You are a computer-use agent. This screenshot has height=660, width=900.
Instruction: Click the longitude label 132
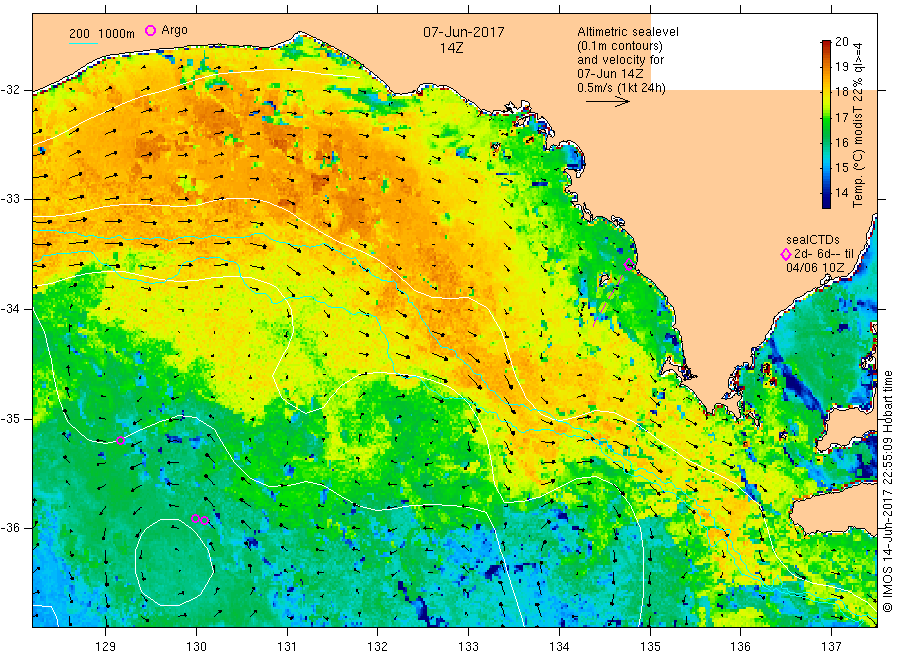pyautogui.click(x=378, y=647)
